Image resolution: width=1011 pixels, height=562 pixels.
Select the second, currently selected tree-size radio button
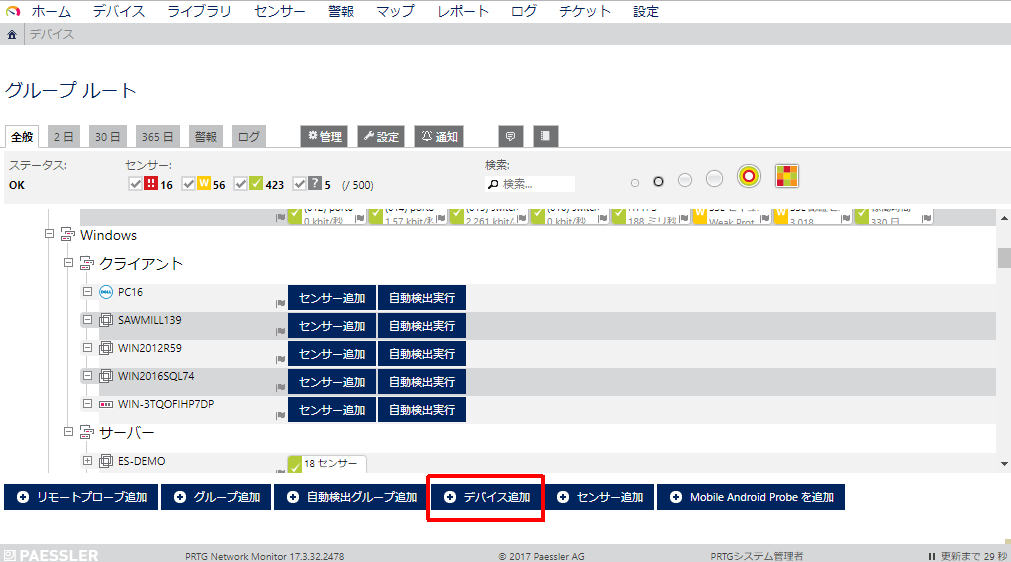tap(658, 182)
